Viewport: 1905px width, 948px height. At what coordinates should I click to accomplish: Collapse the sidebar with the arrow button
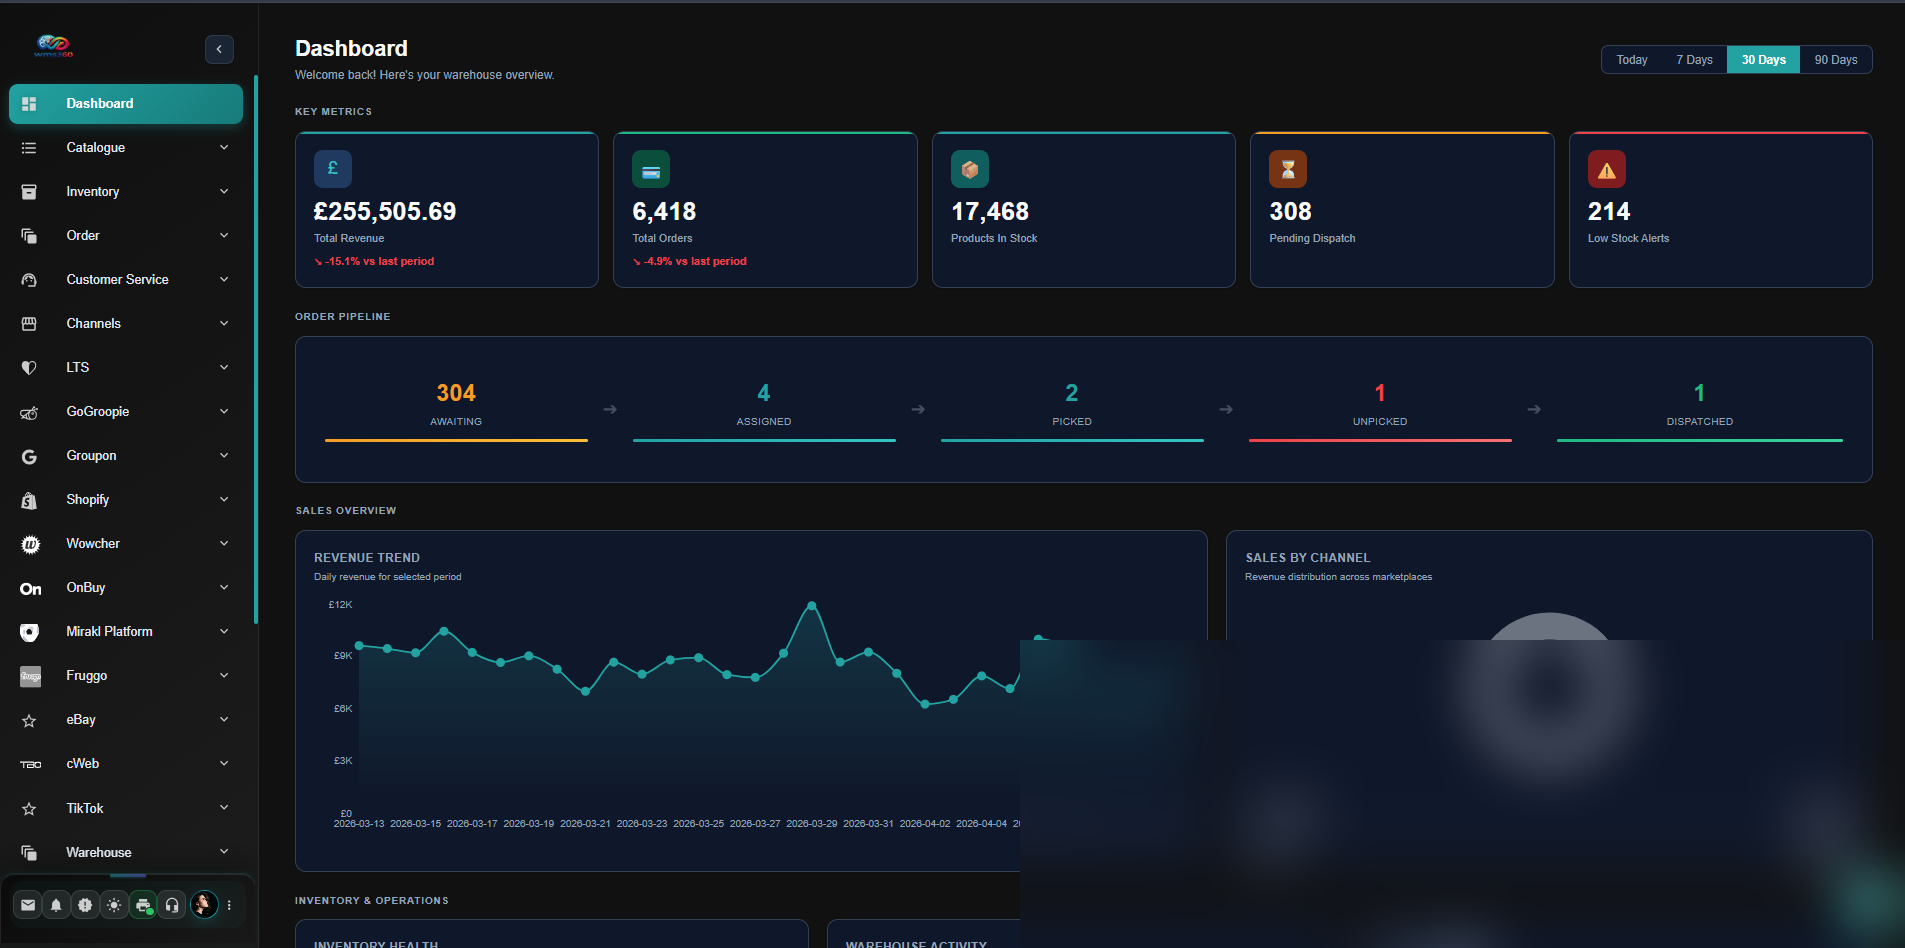pos(219,49)
